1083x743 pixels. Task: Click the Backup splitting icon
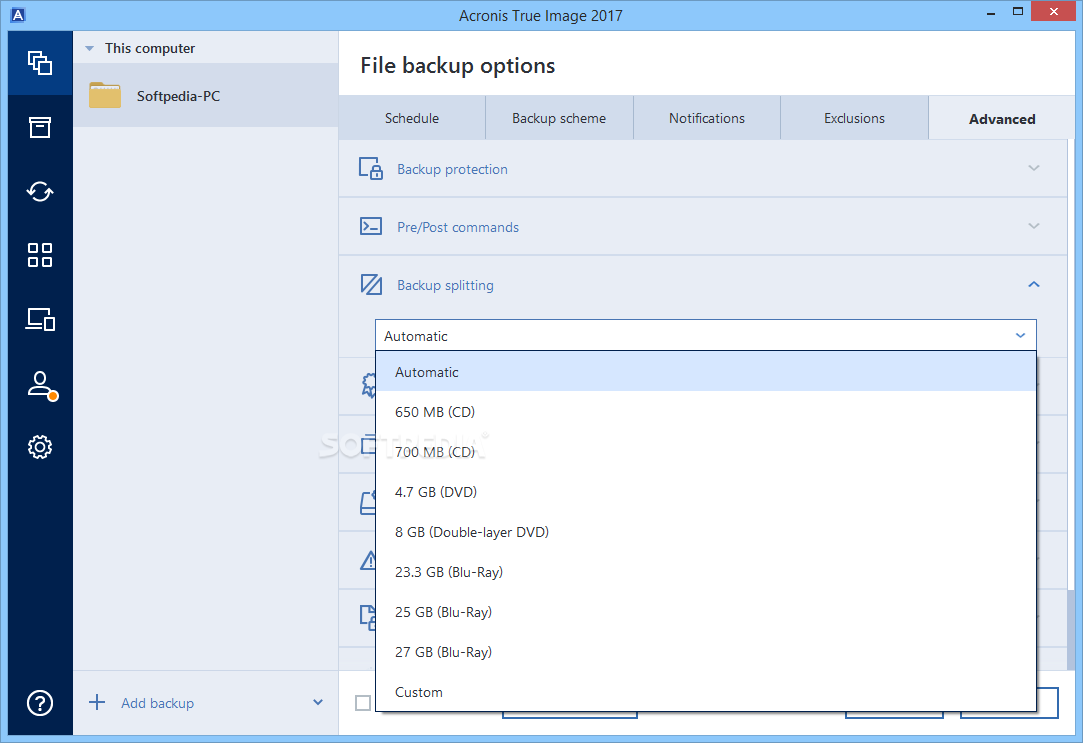tap(371, 284)
